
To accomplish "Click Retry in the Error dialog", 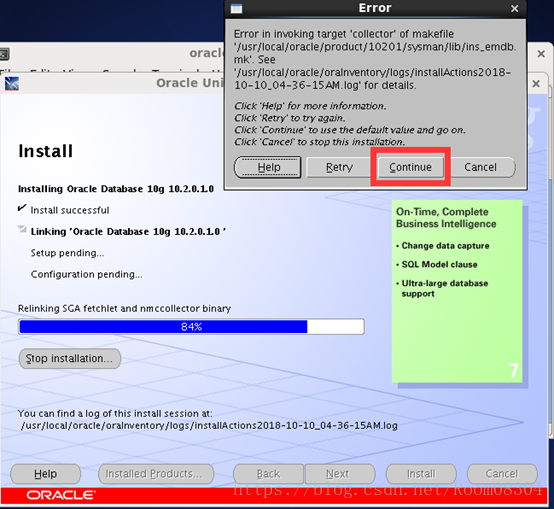I will pyautogui.click(x=339, y=167).
